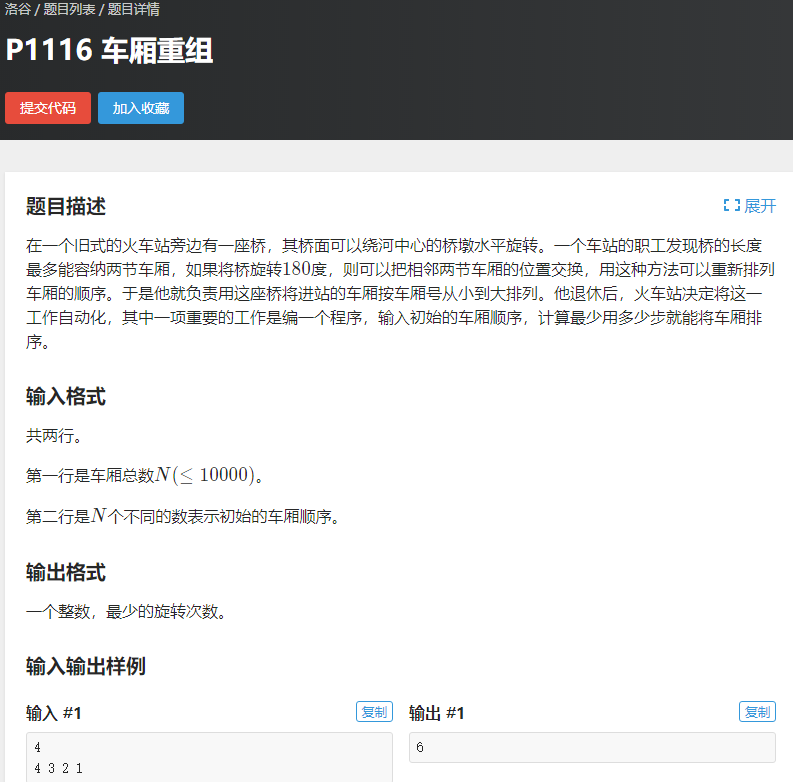The image size is (793, 782).
Task: Click the 输出格式 heading
Action: click(66, 572)
